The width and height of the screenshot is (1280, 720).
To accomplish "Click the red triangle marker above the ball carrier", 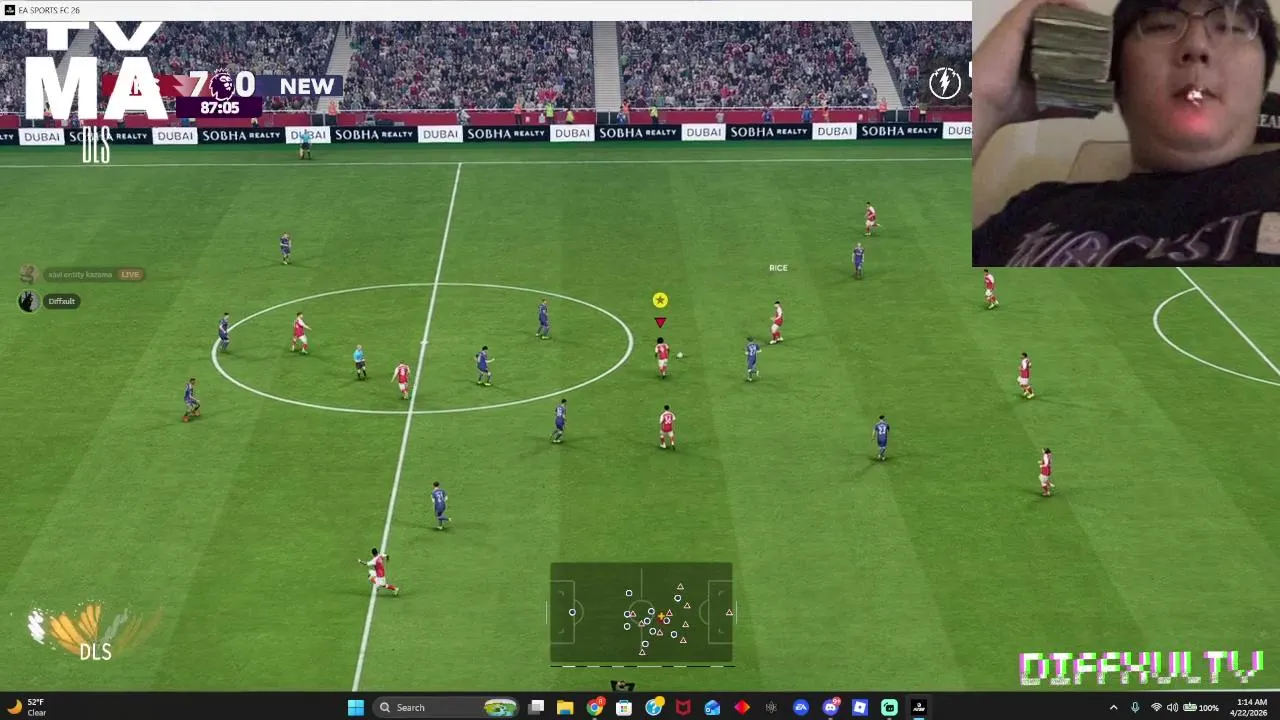I will [660, 322].
